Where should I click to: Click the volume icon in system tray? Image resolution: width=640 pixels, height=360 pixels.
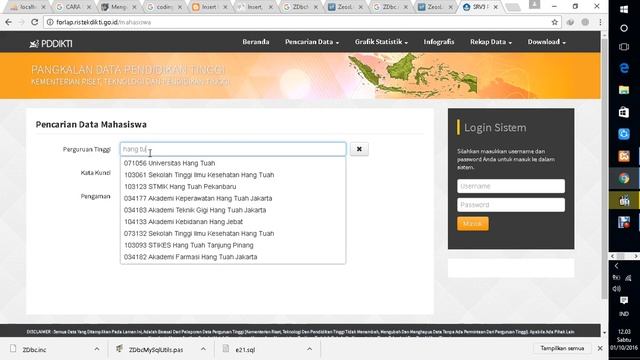[616, 289]
